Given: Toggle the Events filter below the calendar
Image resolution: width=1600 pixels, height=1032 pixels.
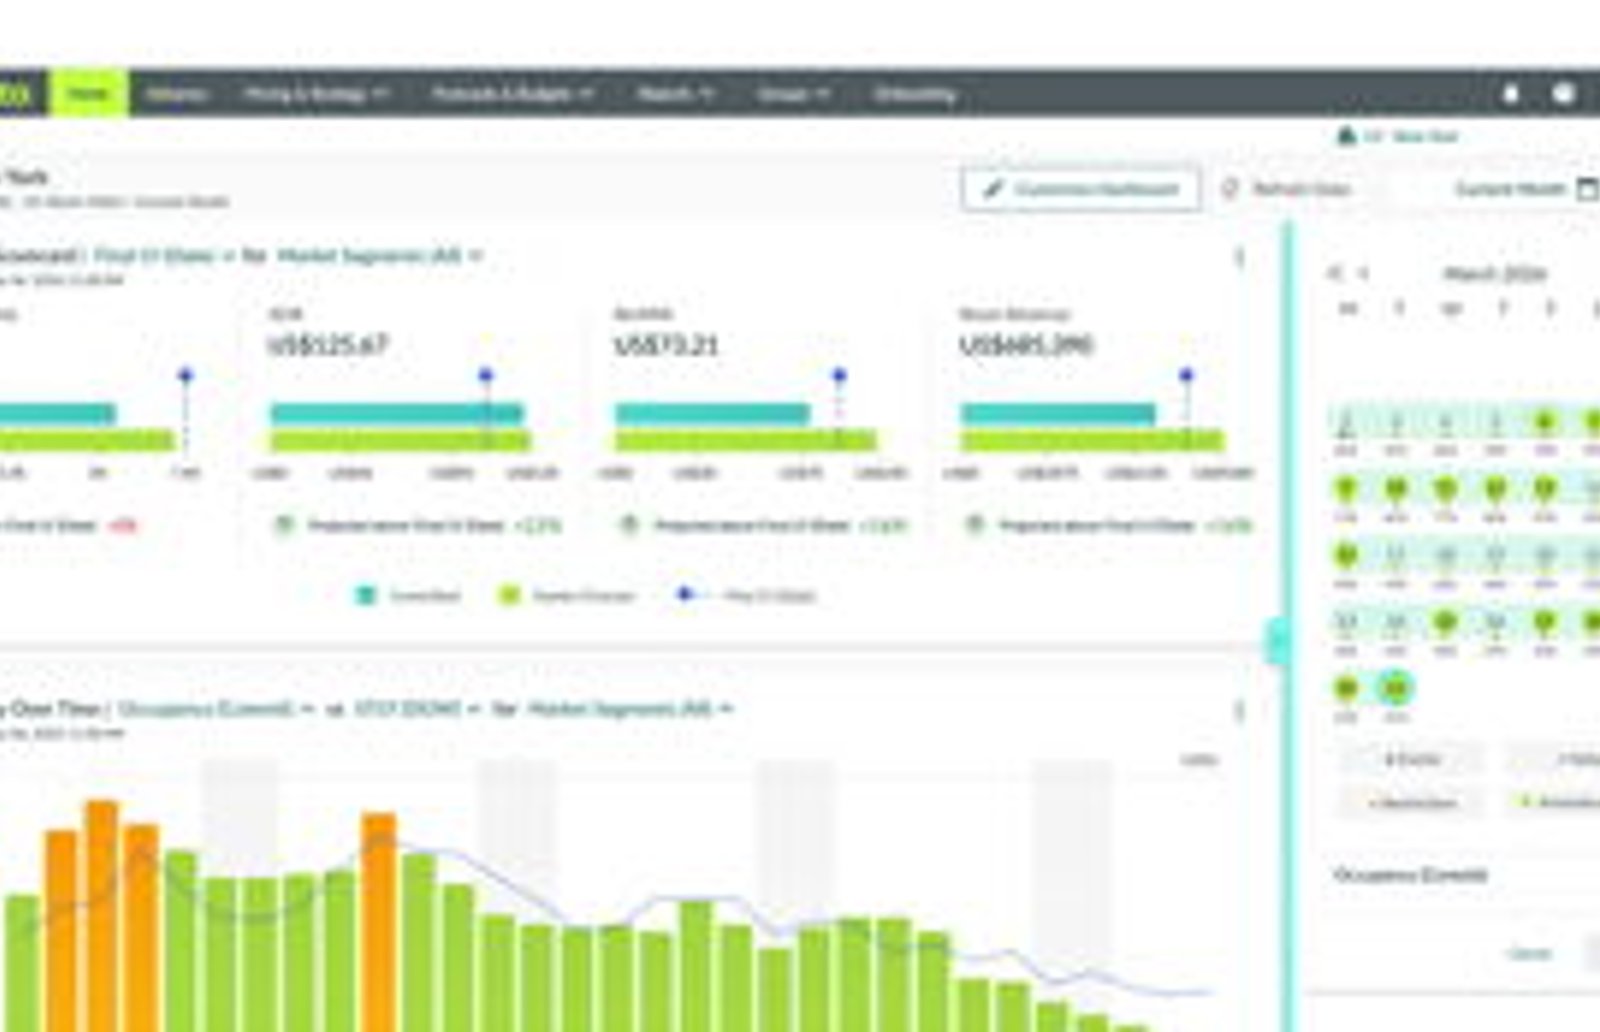Looking at the screenshot, I should click(1412, 759).
